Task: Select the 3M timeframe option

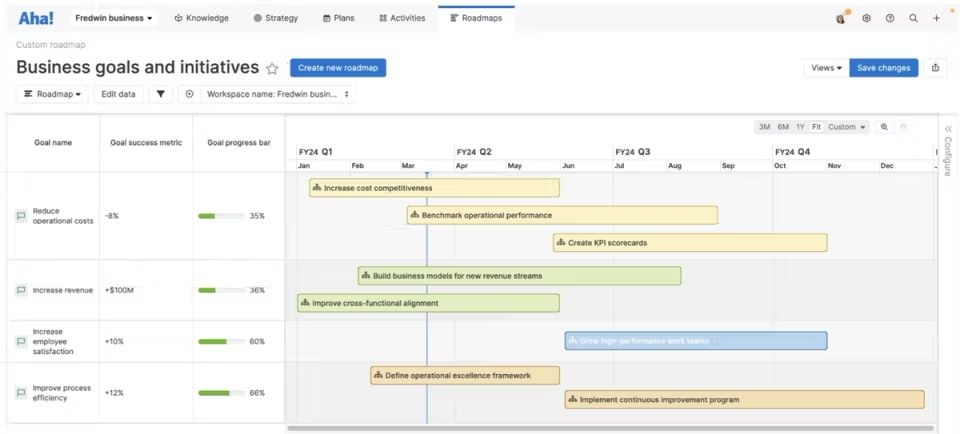Action: [764, 127]
